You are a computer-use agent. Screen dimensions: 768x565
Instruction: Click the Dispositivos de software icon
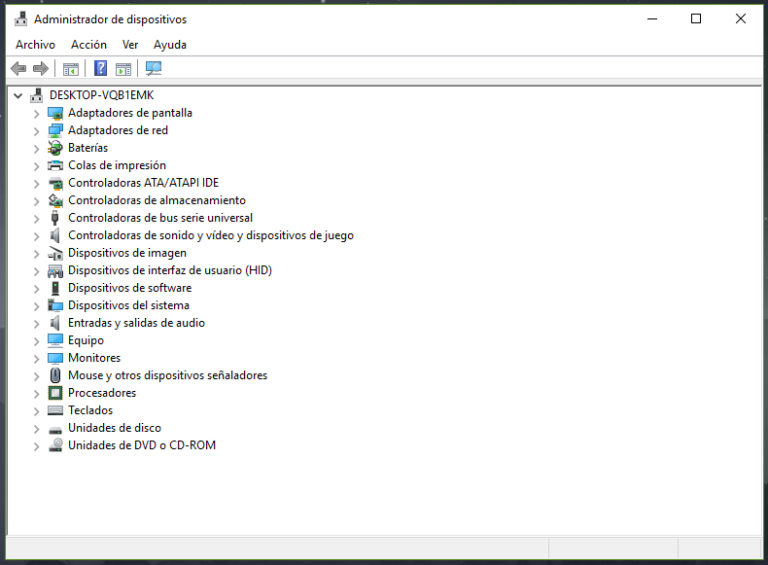tap(55, 288)
